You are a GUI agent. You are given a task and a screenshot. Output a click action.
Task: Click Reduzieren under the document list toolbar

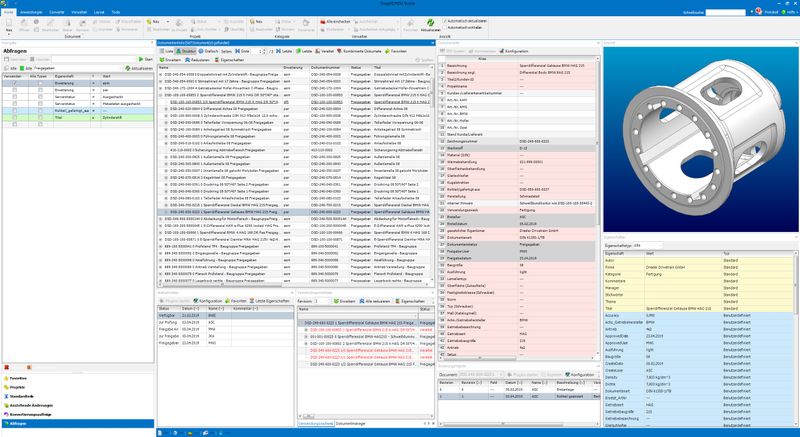click(x=197, y=60)
